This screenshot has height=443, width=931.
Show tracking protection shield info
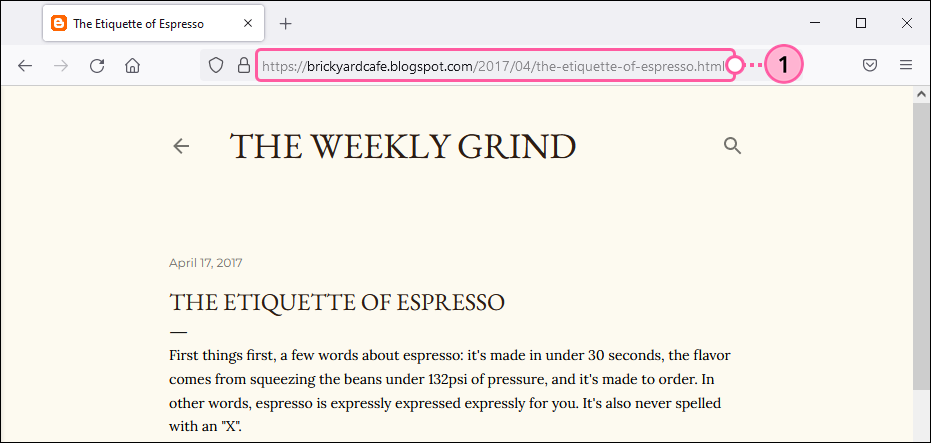[217, 65]
